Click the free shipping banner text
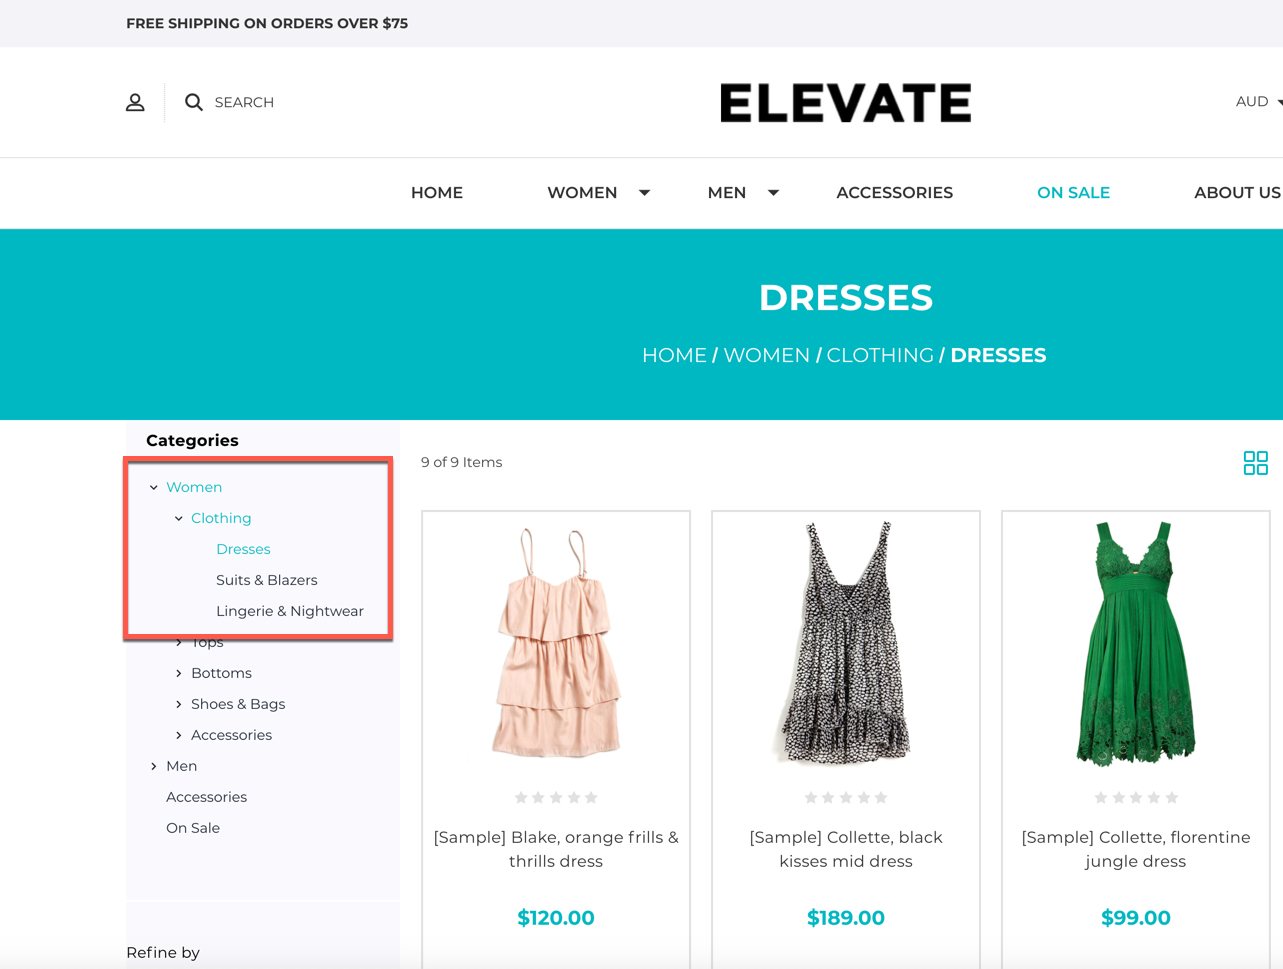This screenshot has width=1283, height=969. 267,23
